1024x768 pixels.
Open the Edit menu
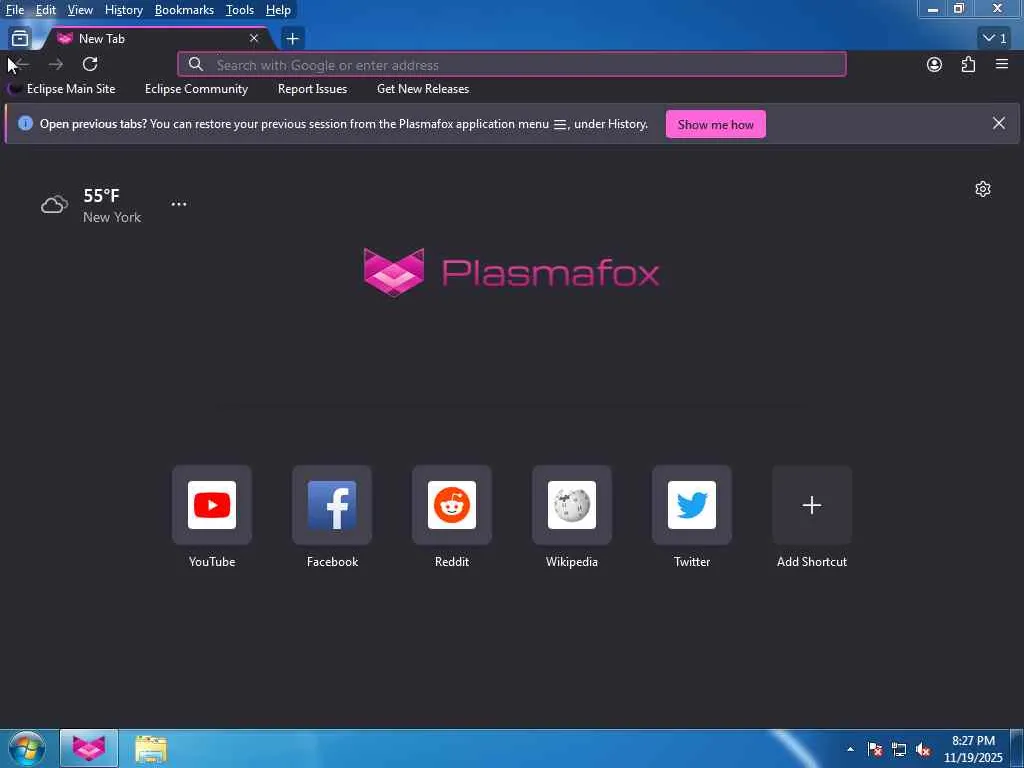point(45,10)
